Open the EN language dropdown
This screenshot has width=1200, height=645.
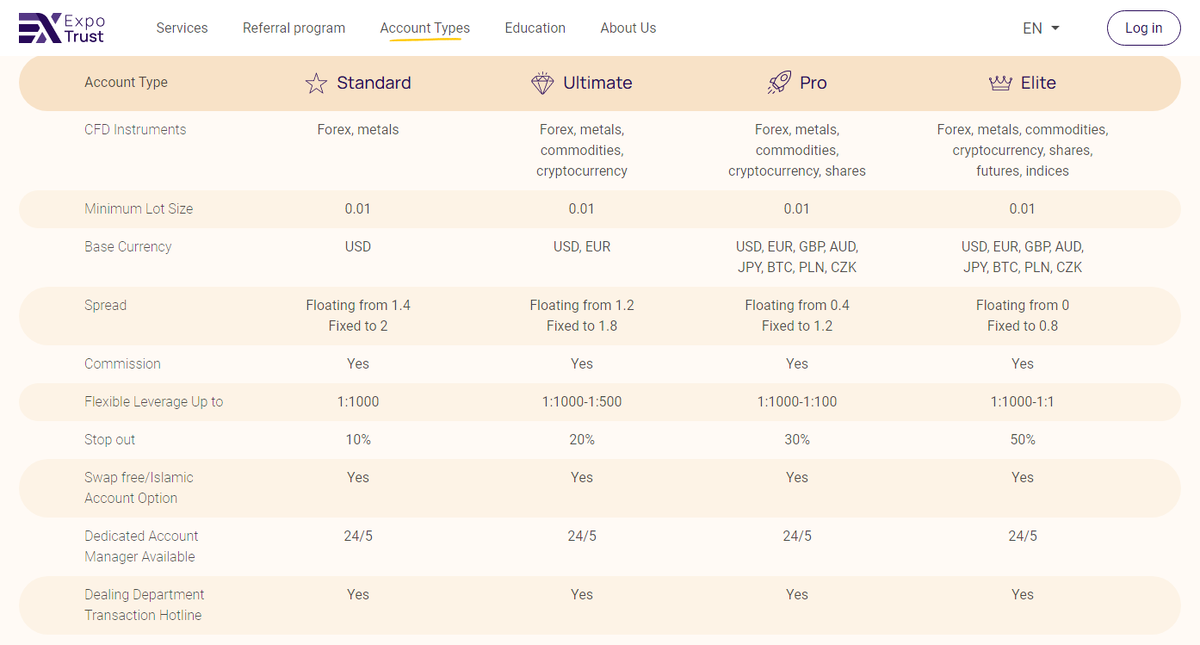(1041, 28)
